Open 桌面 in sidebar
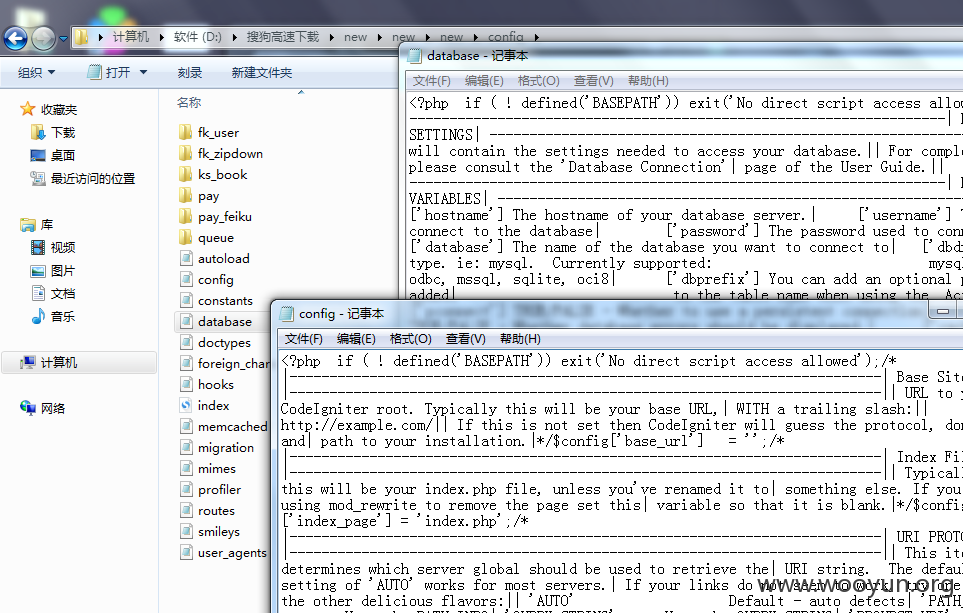This screenshot has height=613, width=963. coord(53,155)
